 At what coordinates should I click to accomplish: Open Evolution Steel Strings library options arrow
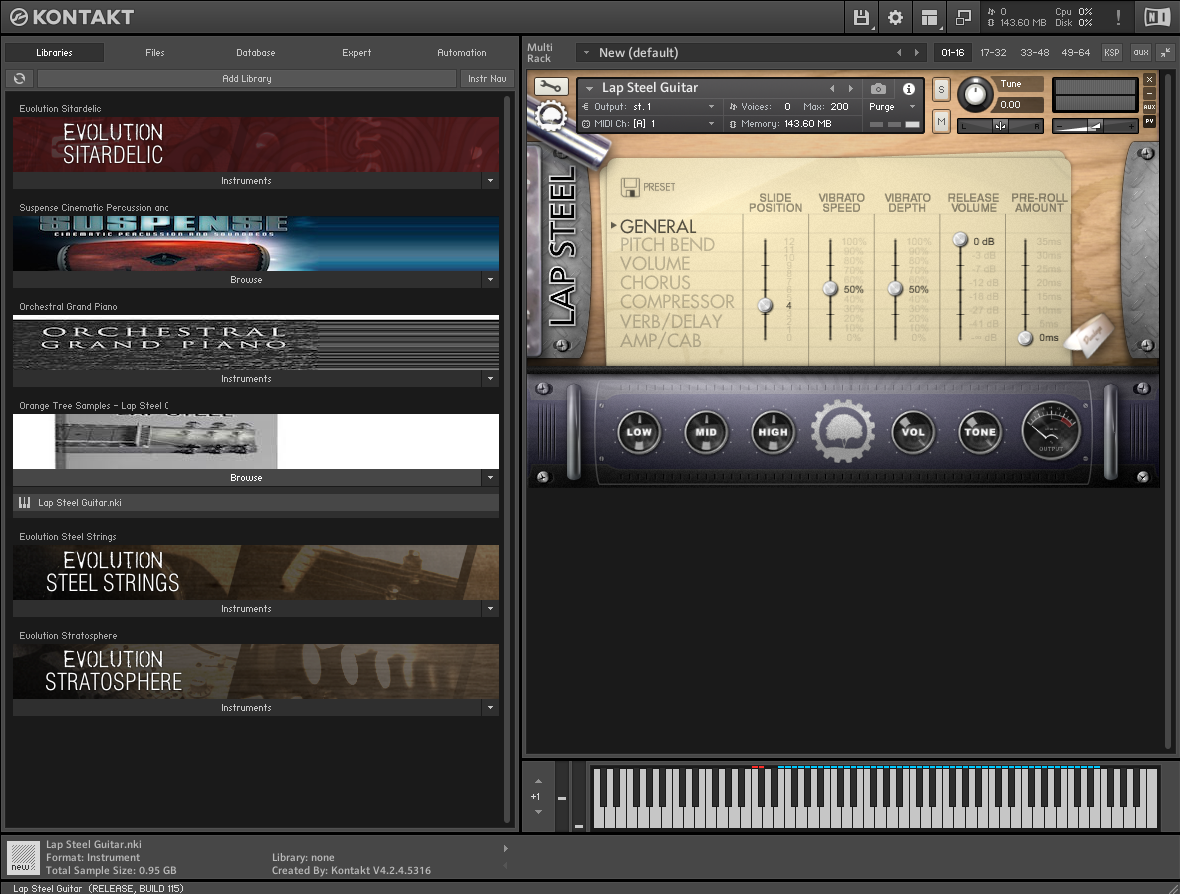491,608
